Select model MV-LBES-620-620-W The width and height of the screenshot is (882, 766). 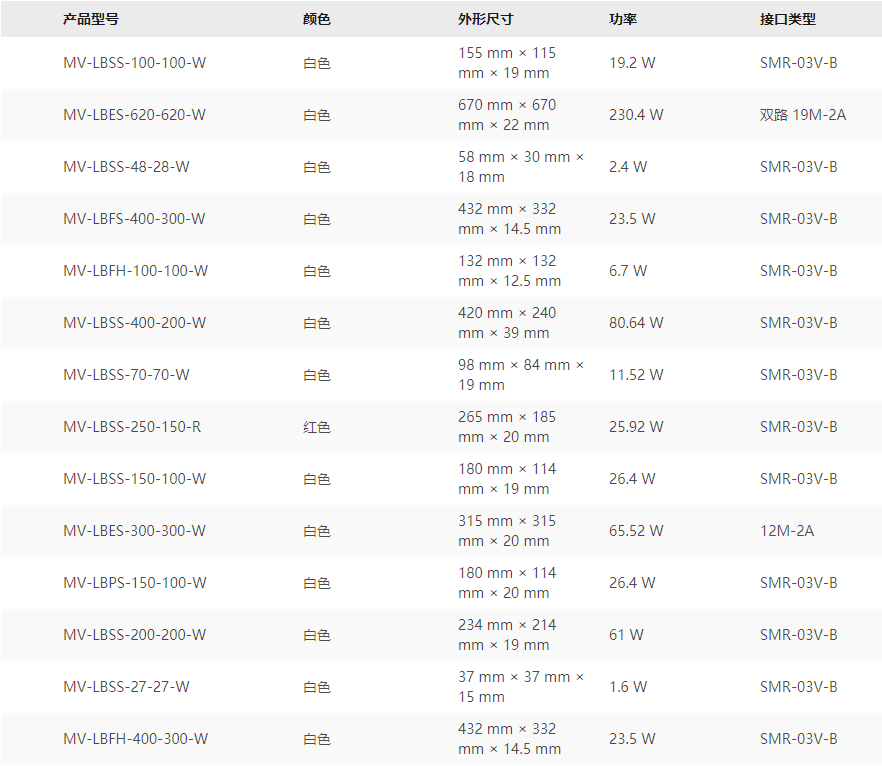coord(134,115)
